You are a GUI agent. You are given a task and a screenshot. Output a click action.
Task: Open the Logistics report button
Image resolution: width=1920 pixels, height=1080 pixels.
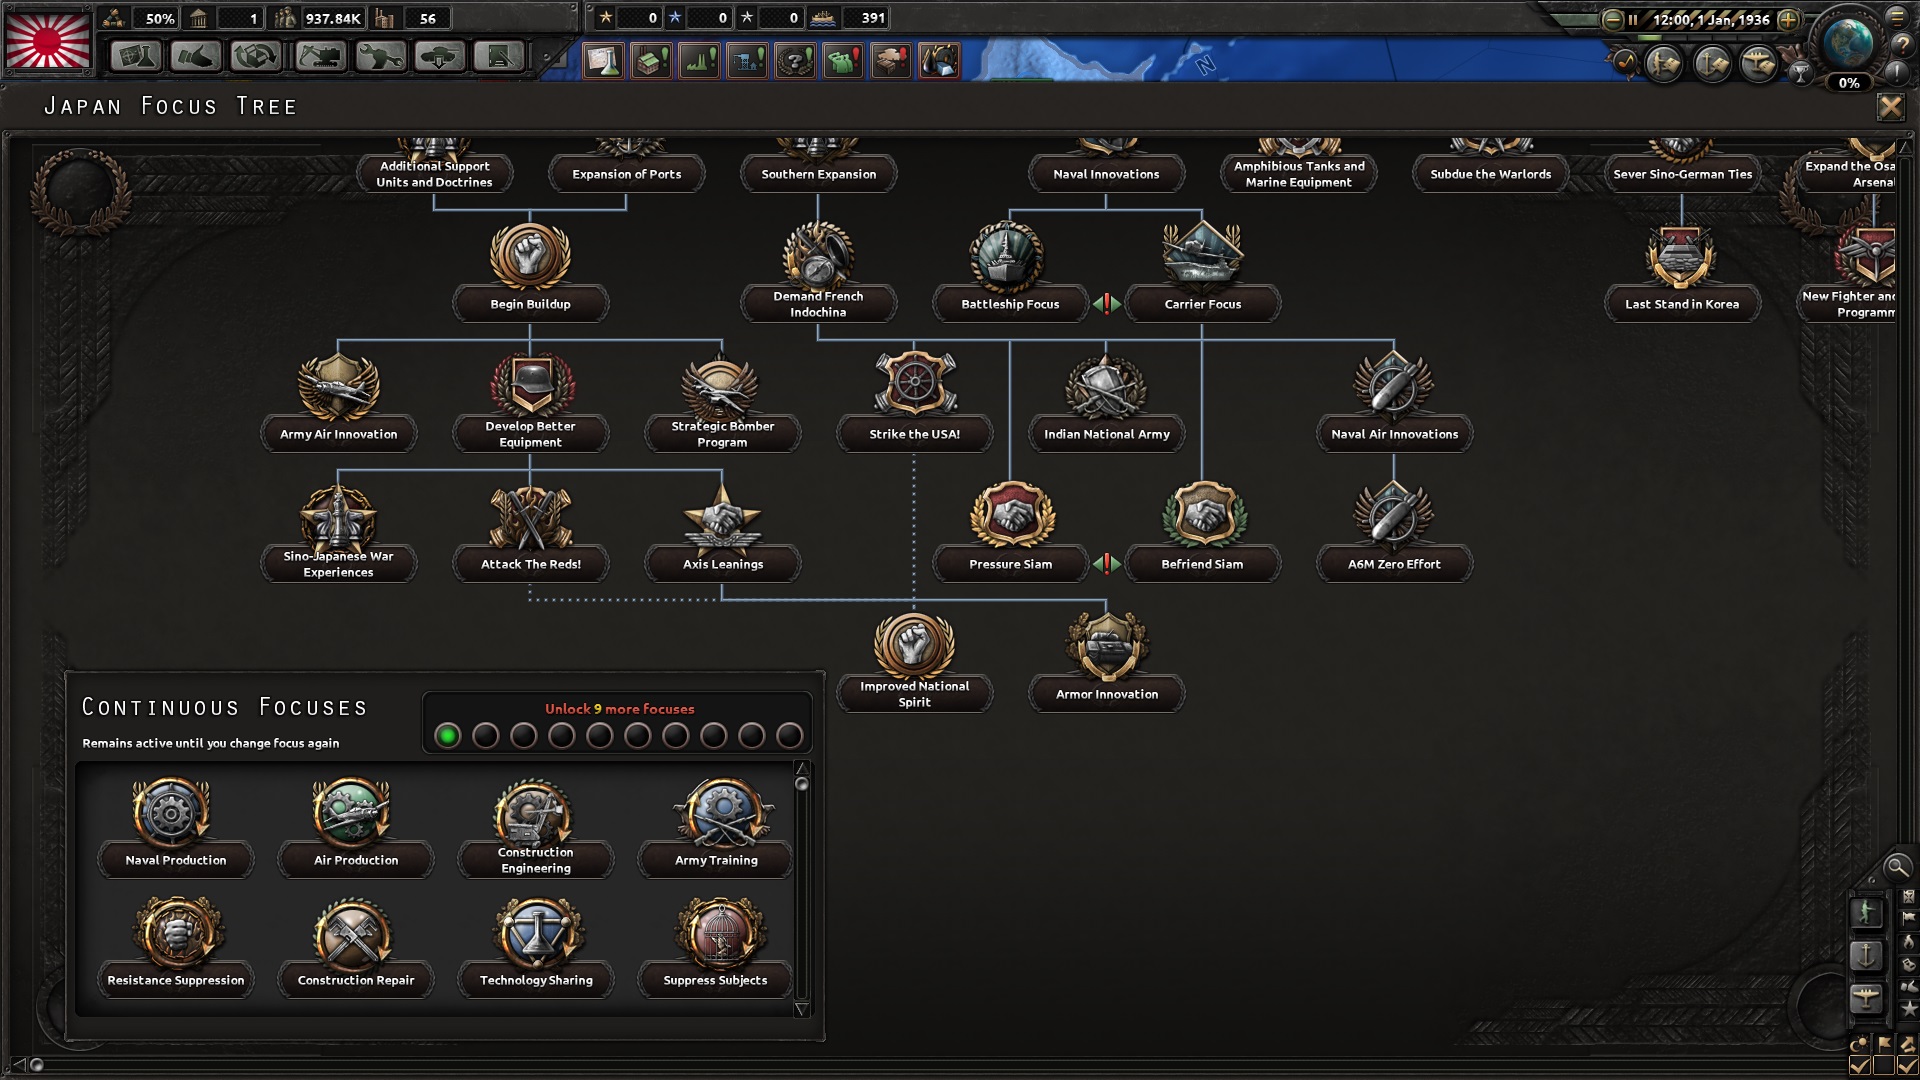tap(499, 57)
